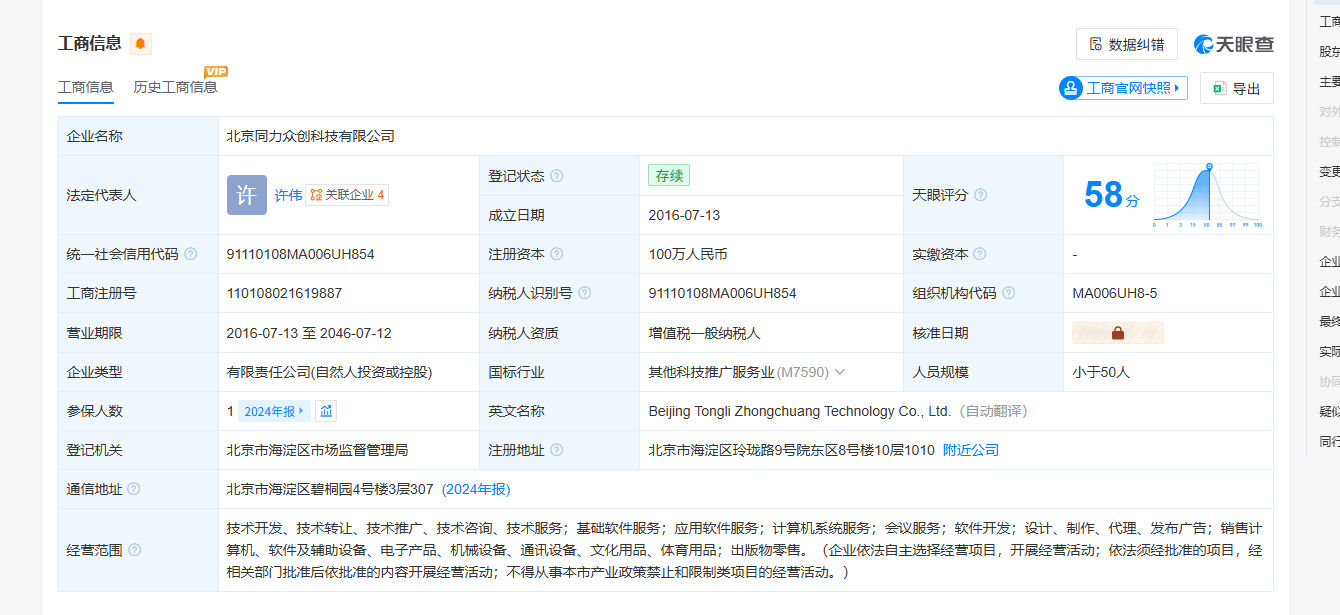Image resolution: width=1340 pixels, height=615 pixels.
Task: Click the 数据纠错 button
Action: tap(1126, 44)
